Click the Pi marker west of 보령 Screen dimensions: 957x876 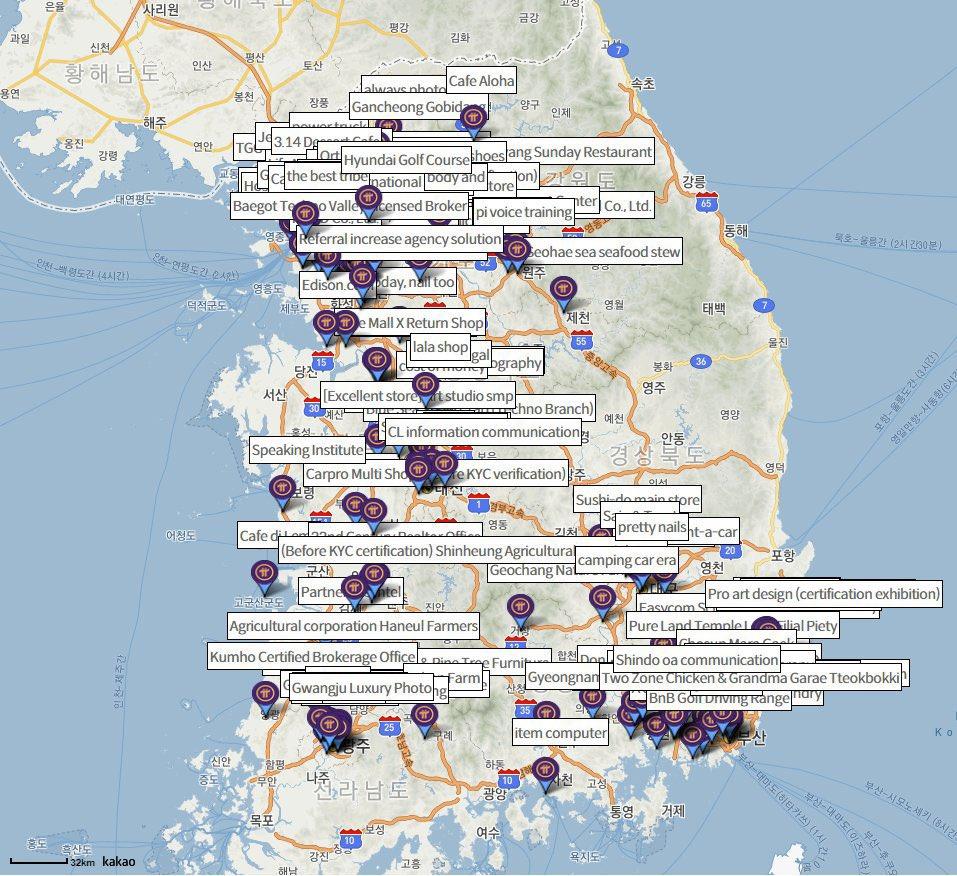(x=281, y=490)
